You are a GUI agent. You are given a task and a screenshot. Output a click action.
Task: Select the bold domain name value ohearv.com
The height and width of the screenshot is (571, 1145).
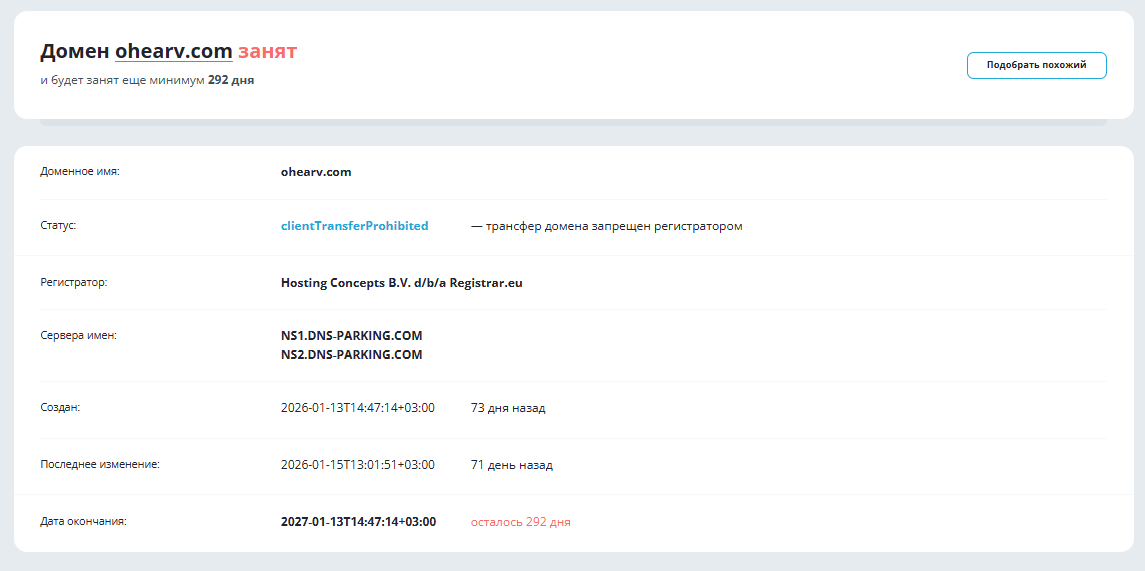click(x=316, y=172)
